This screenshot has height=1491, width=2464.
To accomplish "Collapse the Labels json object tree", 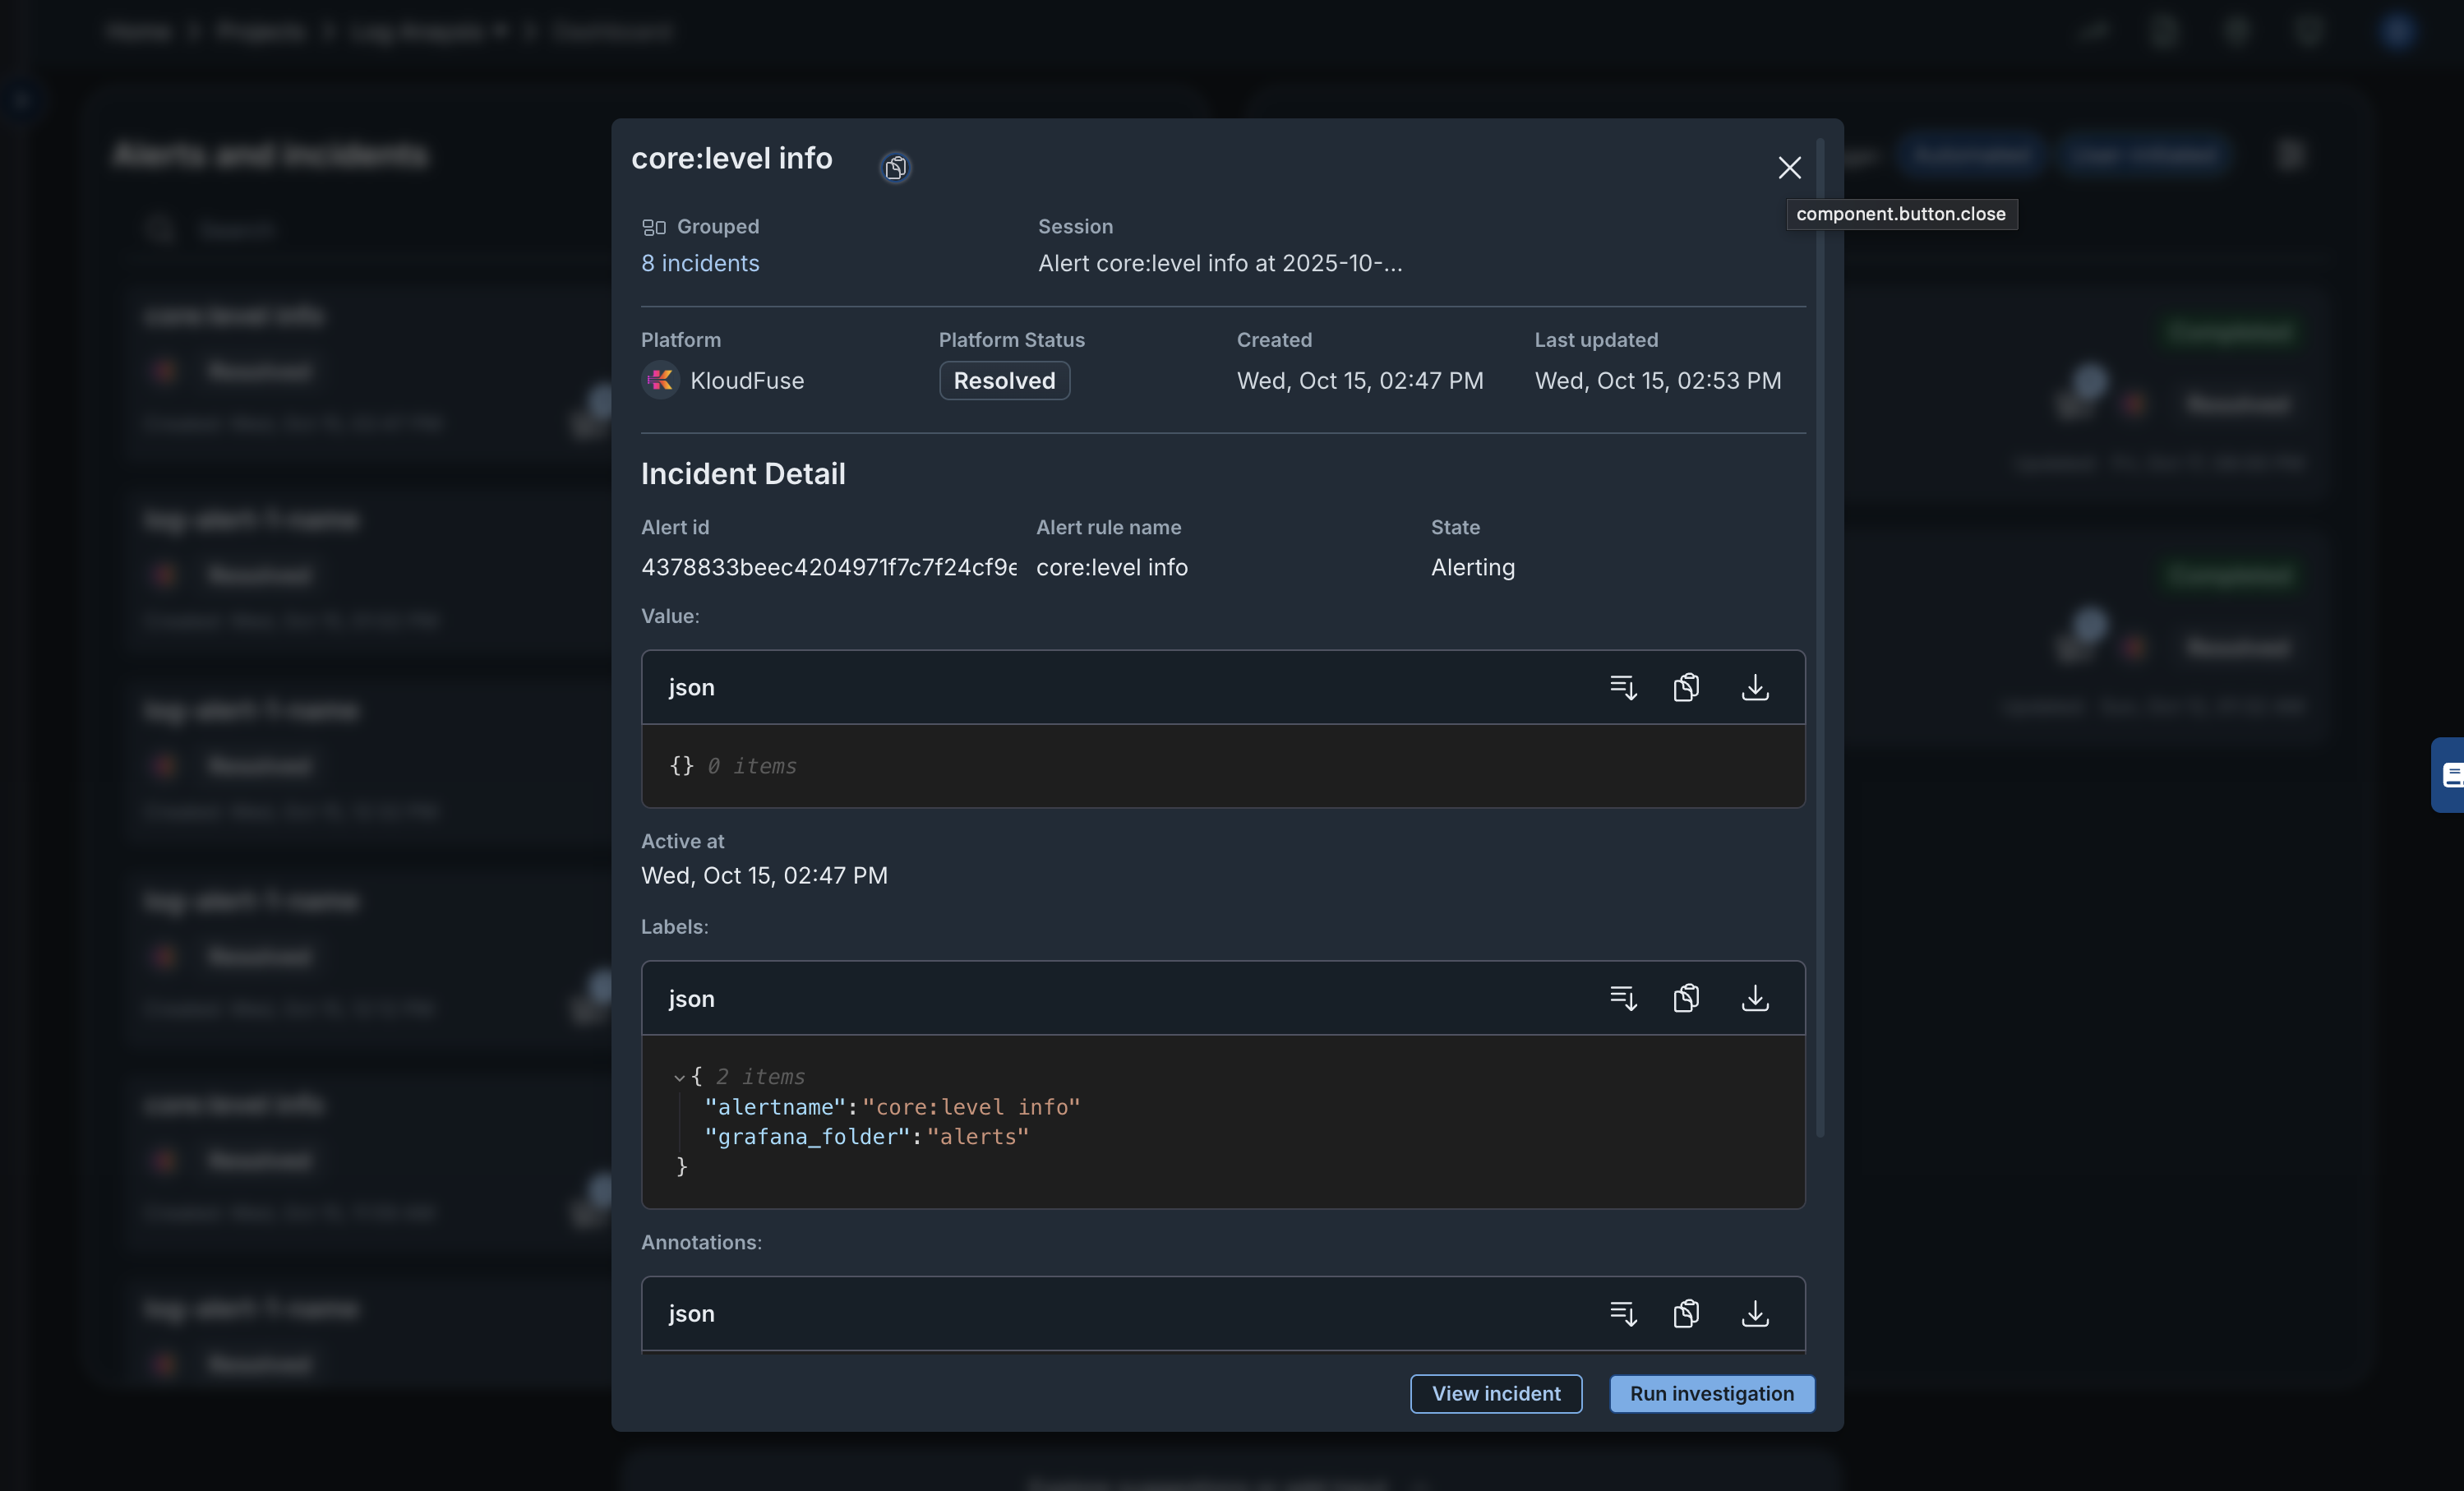I will 679,1077.
